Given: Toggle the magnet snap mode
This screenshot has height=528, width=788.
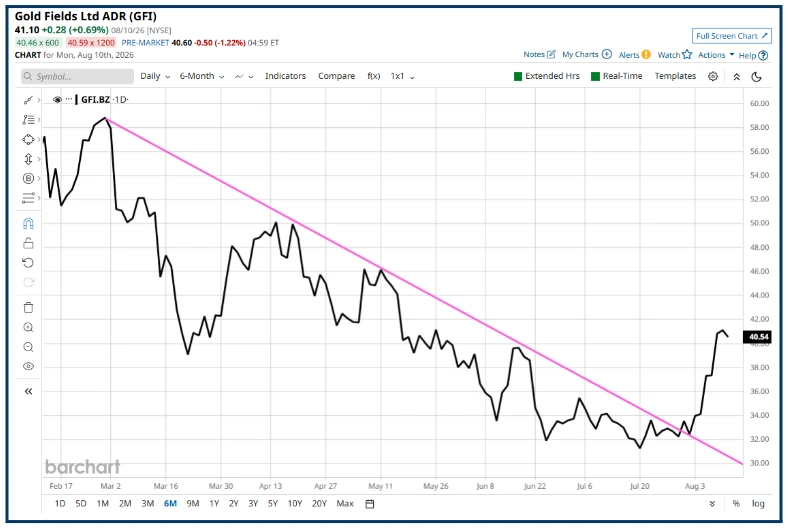Looking at the screenshot, I should pyautogui.click(x=28, y=224).
